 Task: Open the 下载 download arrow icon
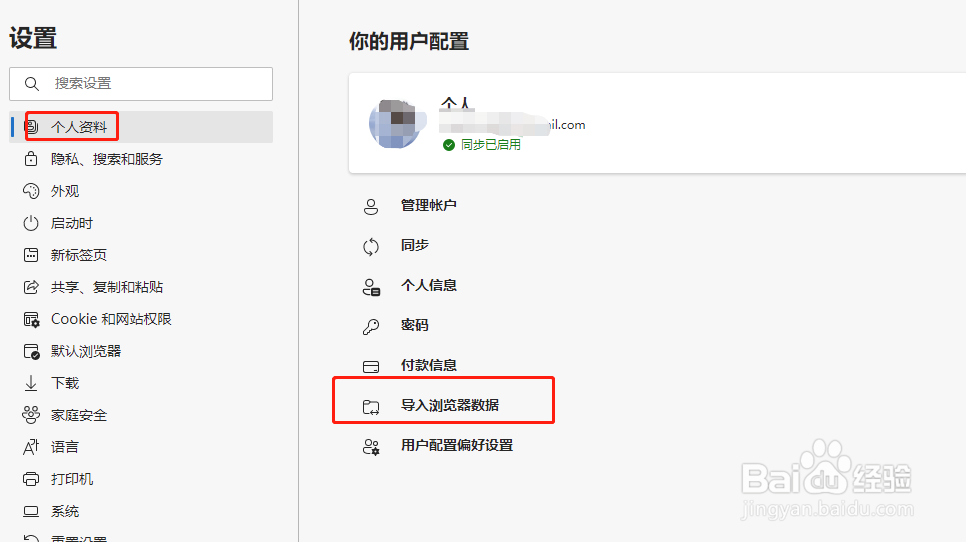[31, 383]
